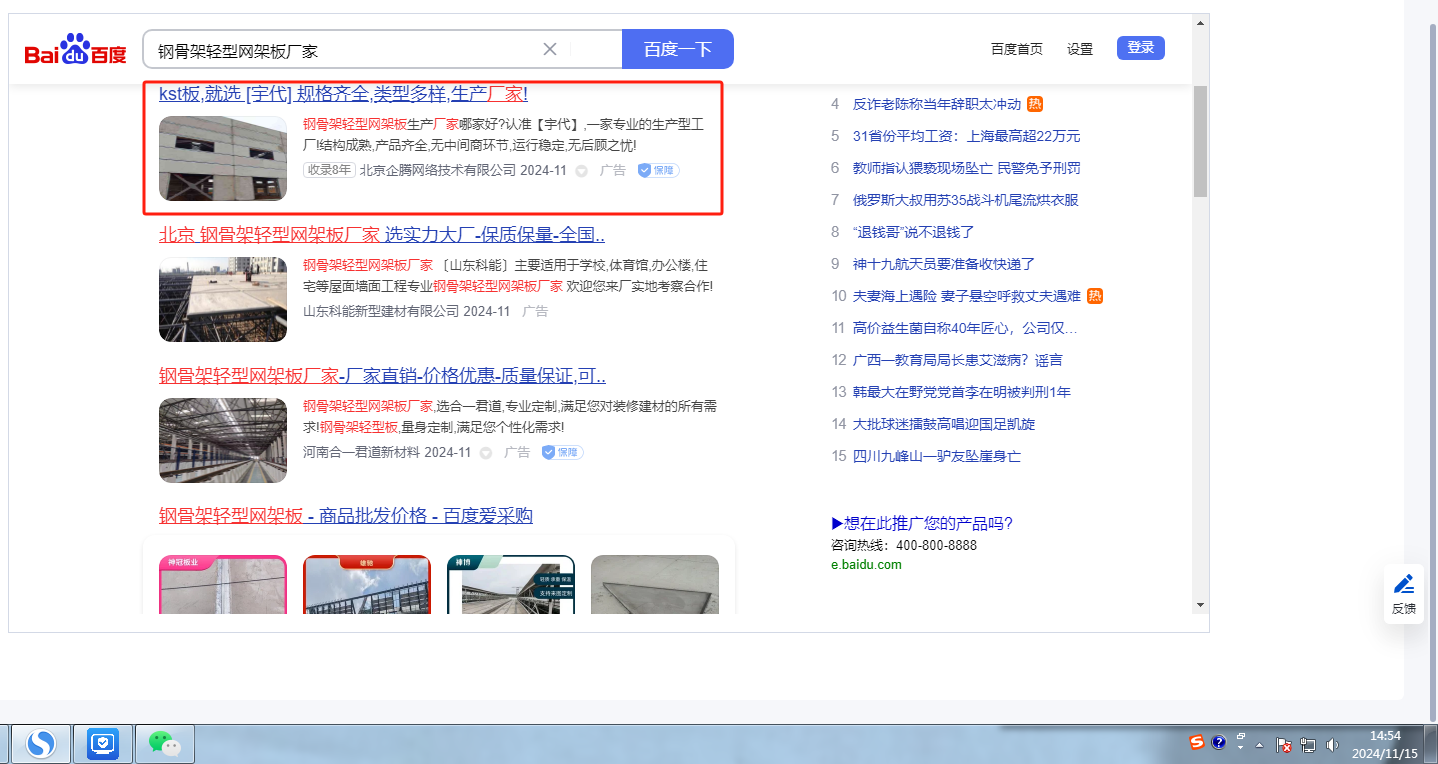Viewport: 1438px width, 764px height.
Task: Open hot search 夫妻海上遇险 妻子悬空呼救
Action: tap(967, 296)
